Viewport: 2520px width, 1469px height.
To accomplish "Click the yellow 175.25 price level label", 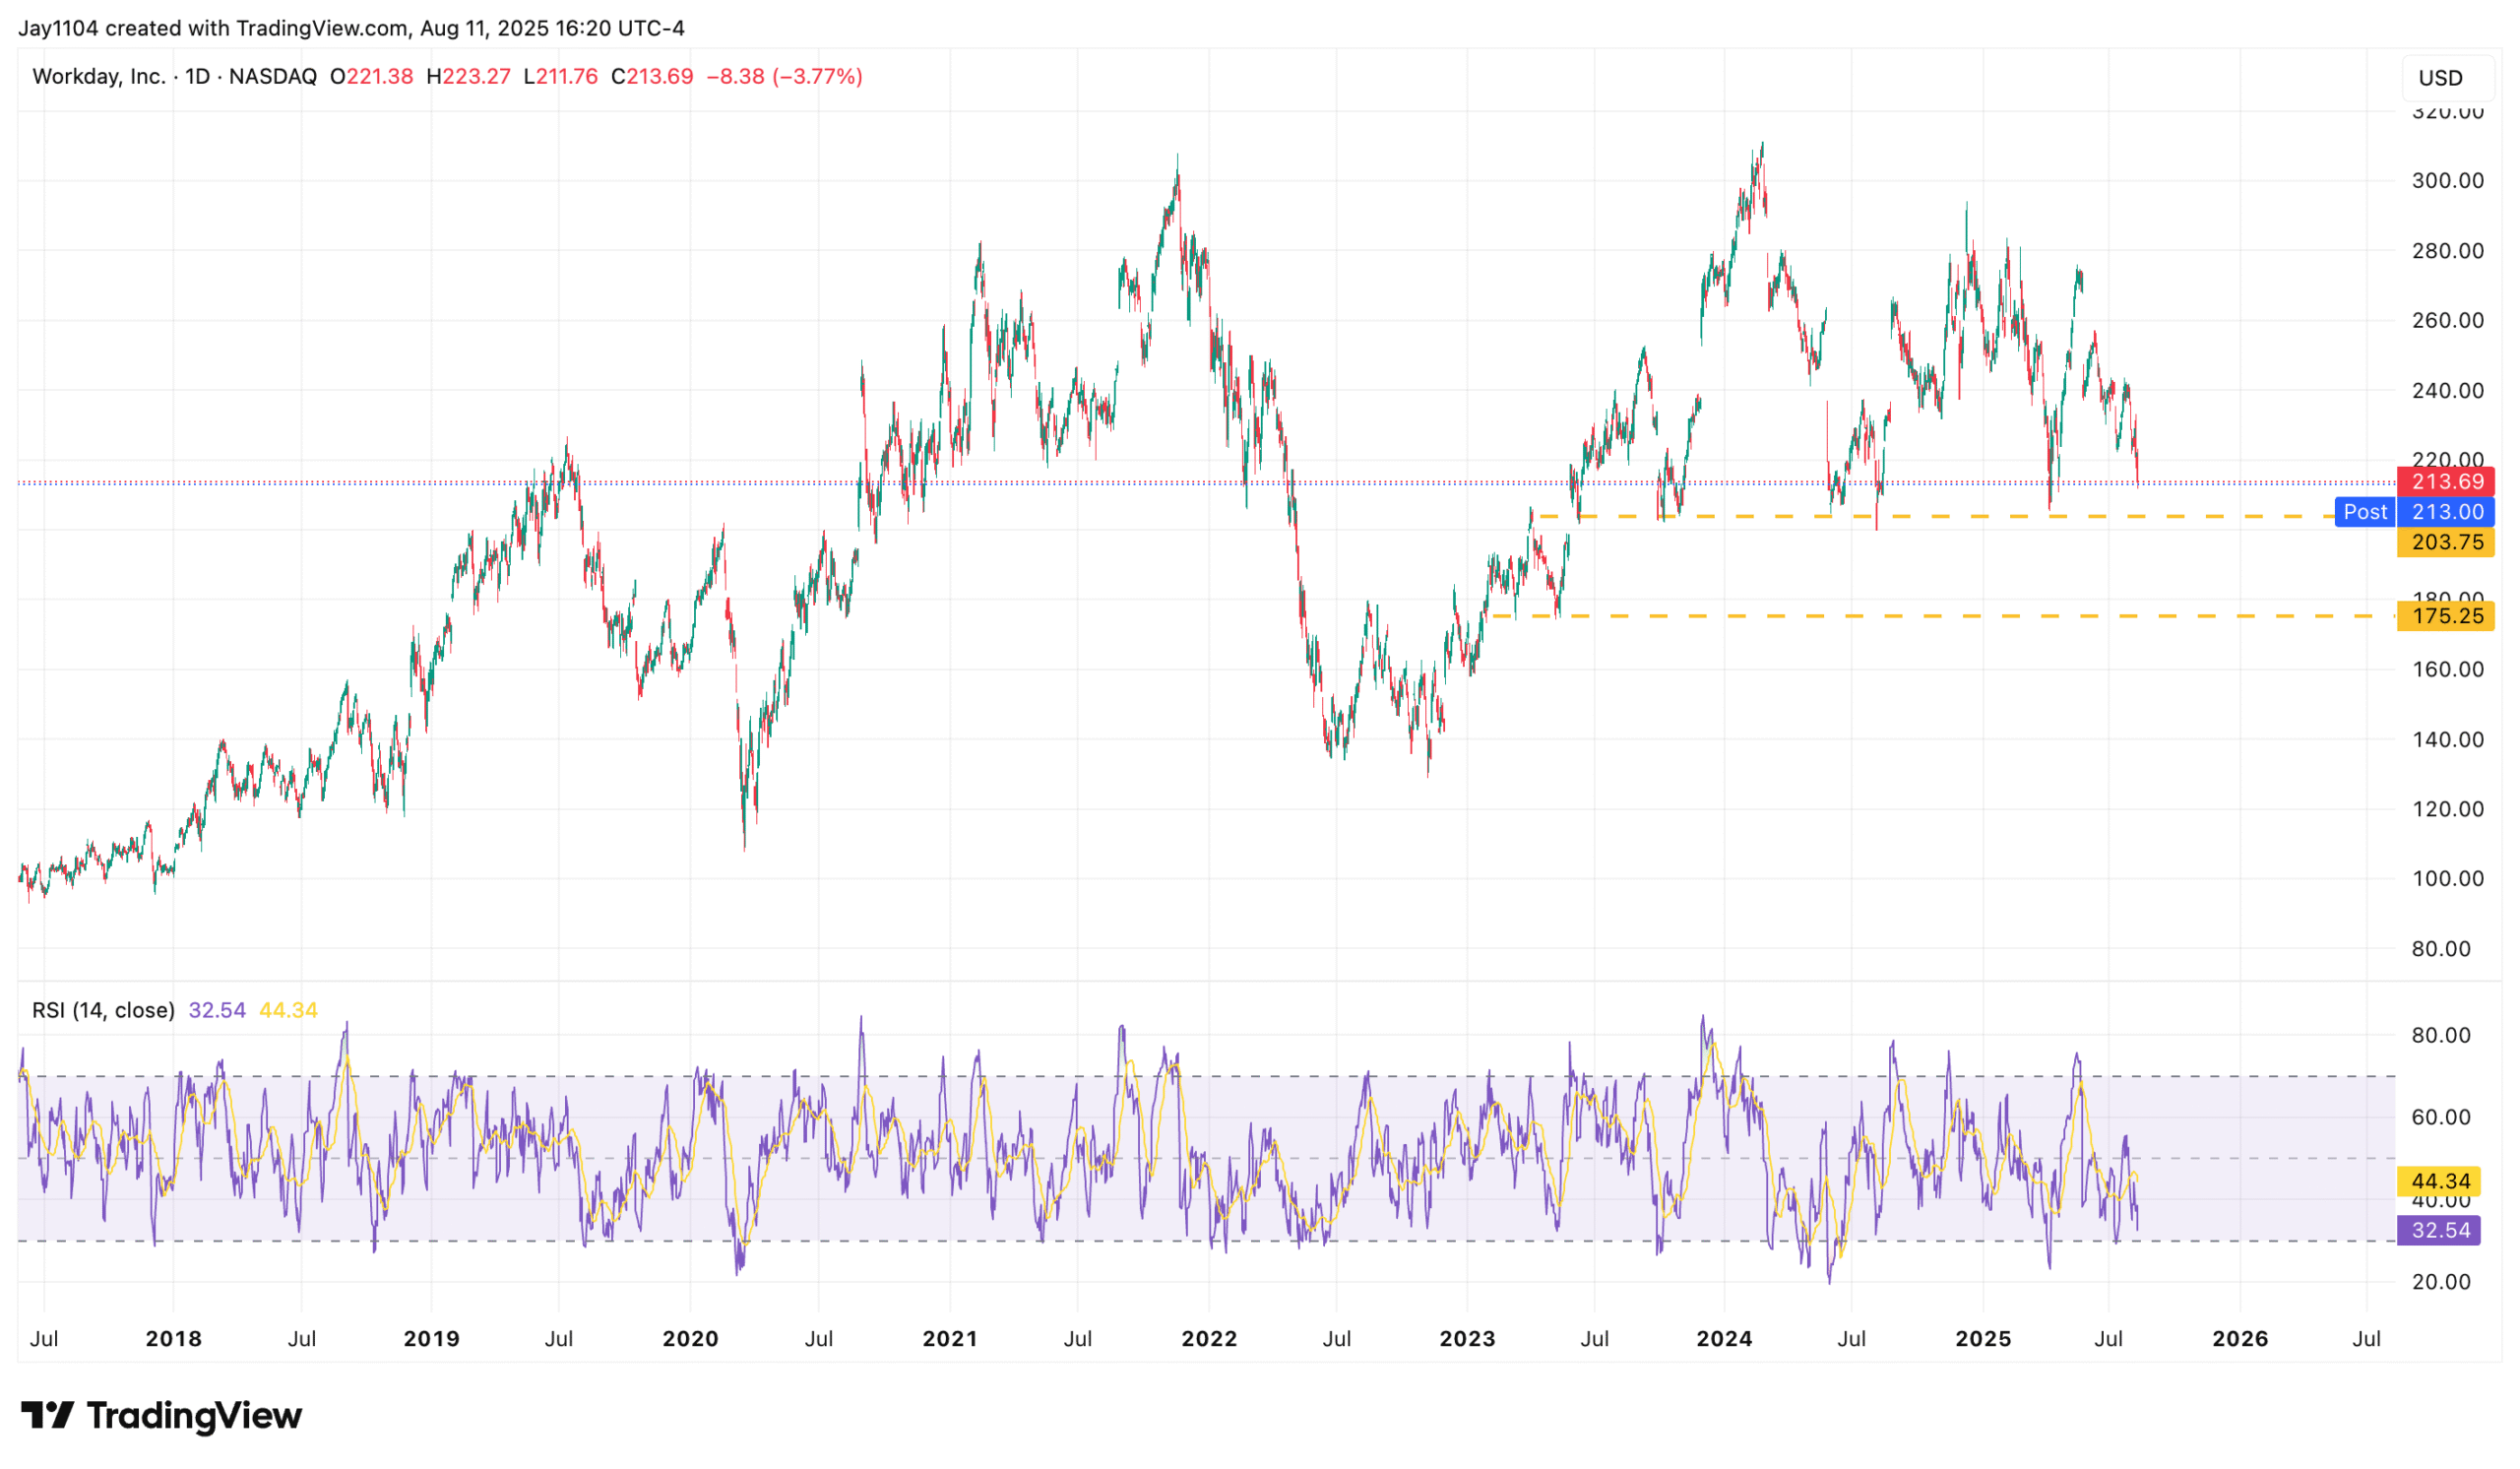I will (2446, 616).
